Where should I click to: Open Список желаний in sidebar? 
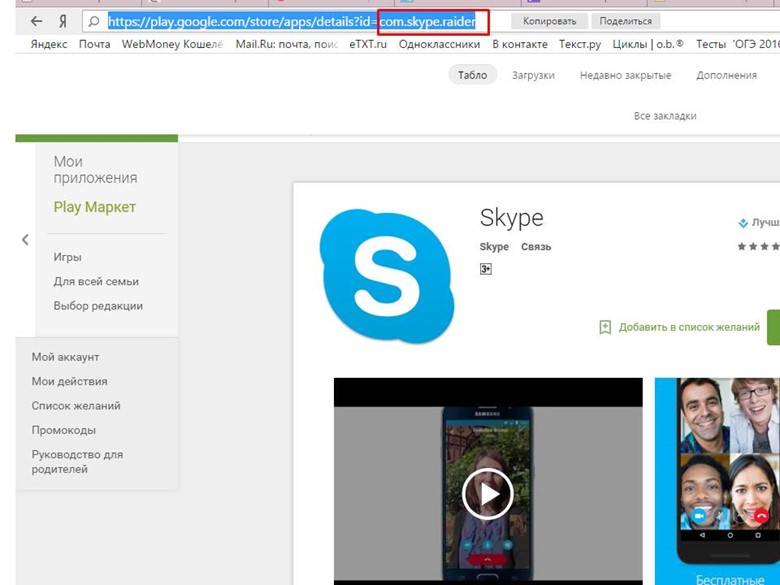tap(76, 406)
